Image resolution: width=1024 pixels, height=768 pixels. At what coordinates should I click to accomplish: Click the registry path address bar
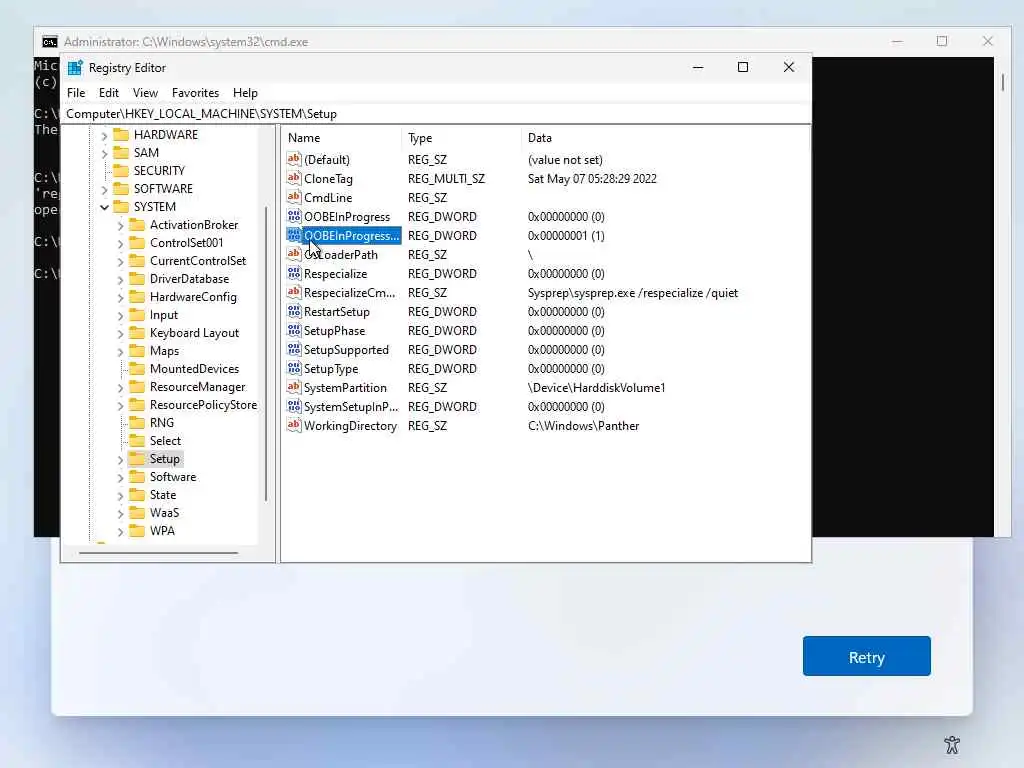(436, 114)
